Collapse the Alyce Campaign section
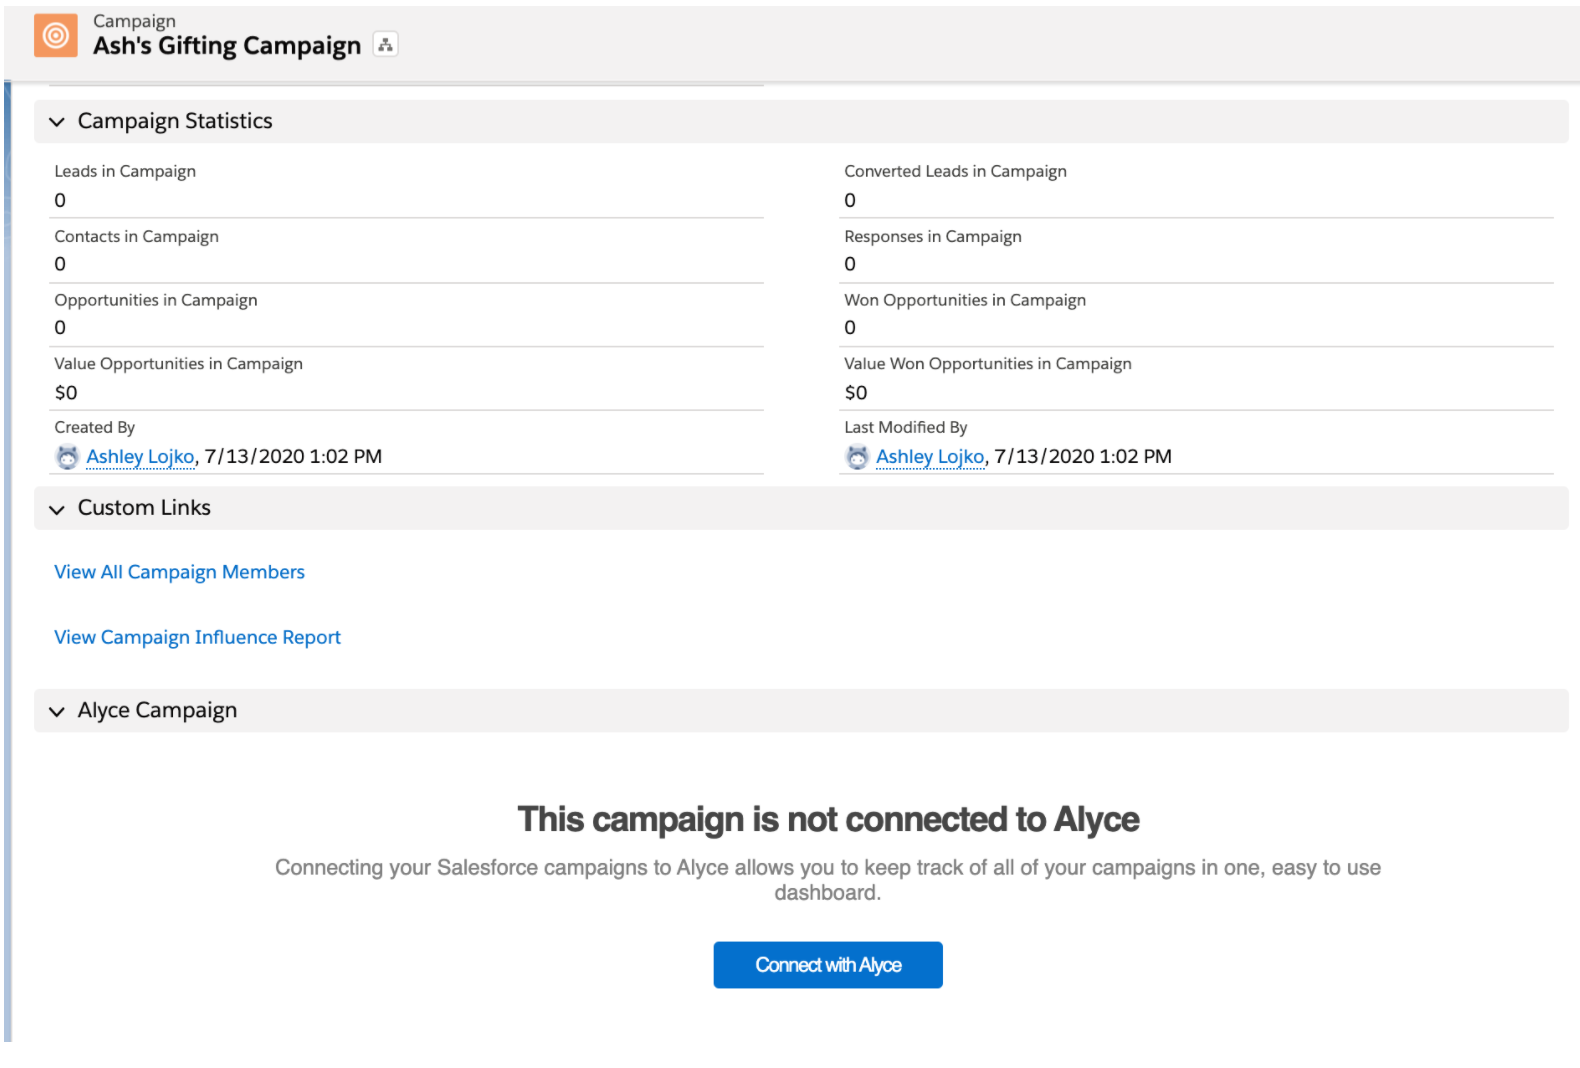This screenshot has height=1068, width=1580. (x=57, y=712)
